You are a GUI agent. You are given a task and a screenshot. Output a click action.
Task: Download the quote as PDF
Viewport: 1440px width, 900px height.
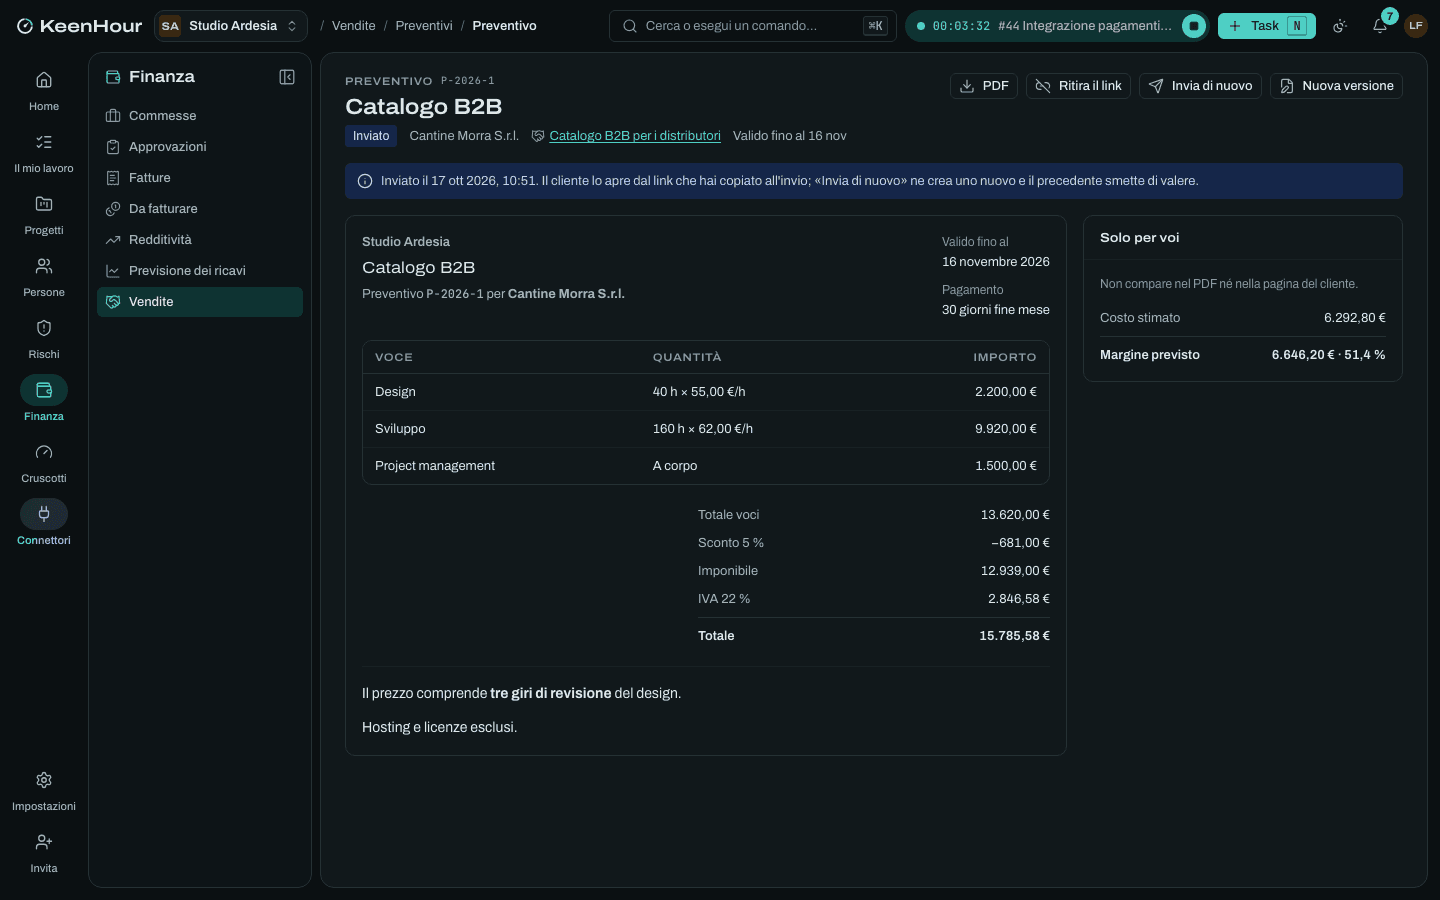point(984,86)
